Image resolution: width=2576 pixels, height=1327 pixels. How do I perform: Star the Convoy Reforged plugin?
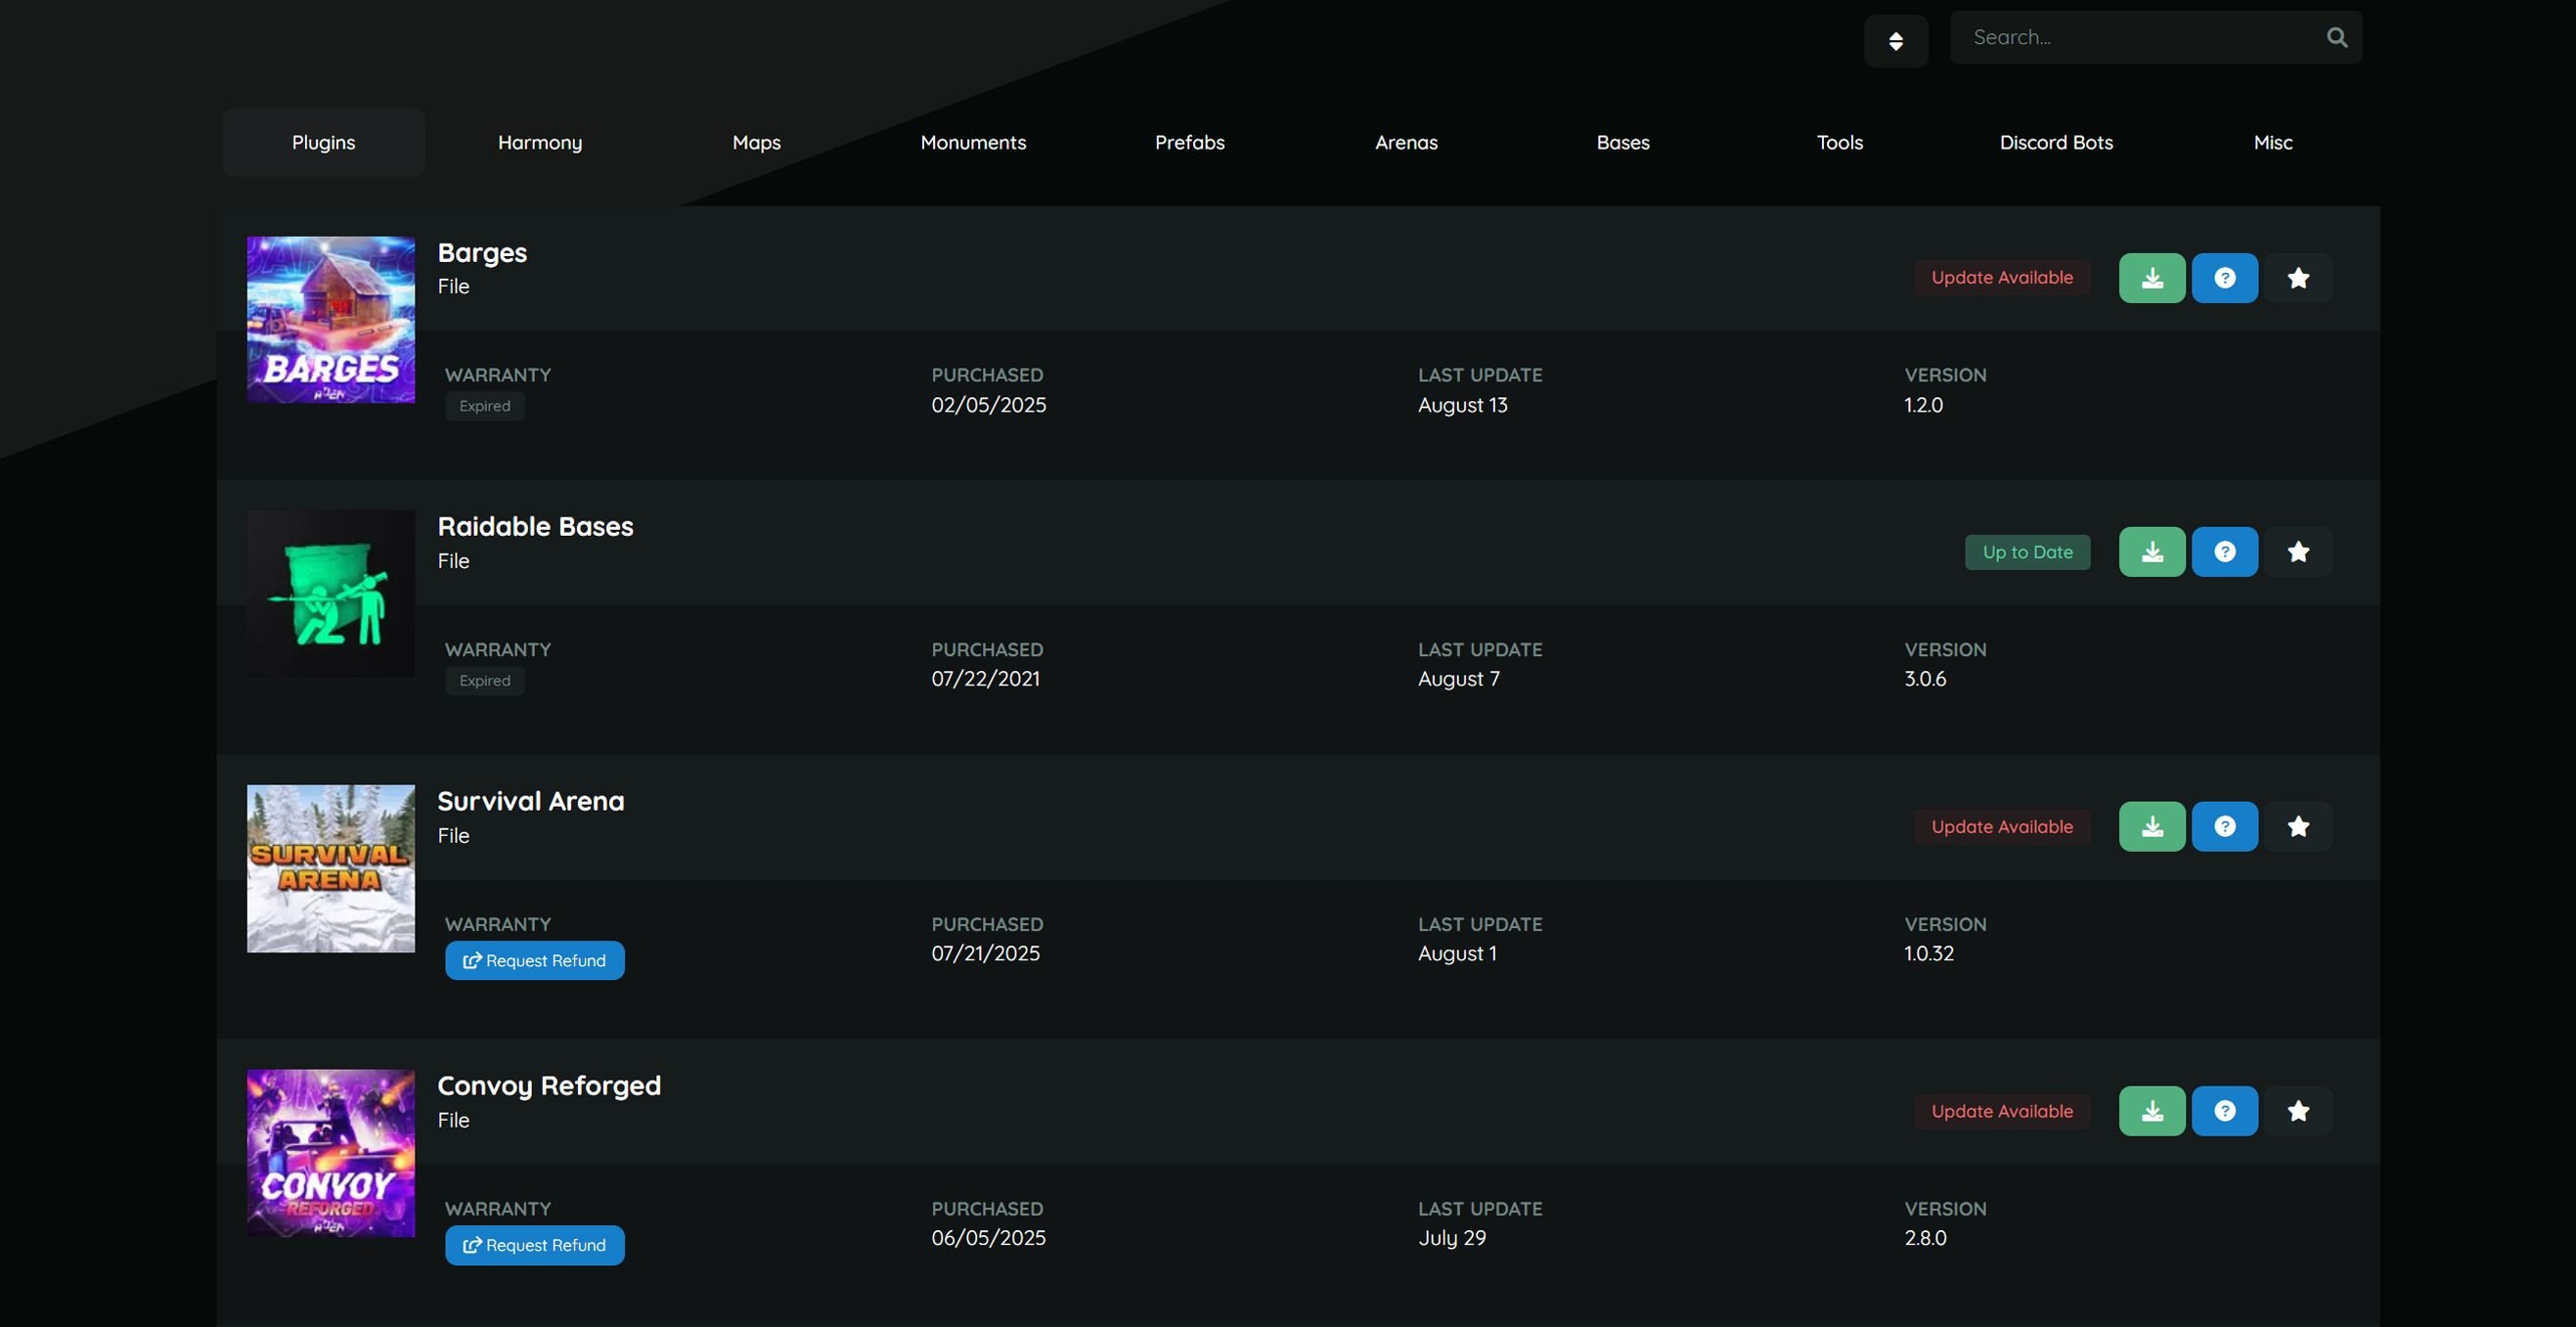tap(2298, 1111)
